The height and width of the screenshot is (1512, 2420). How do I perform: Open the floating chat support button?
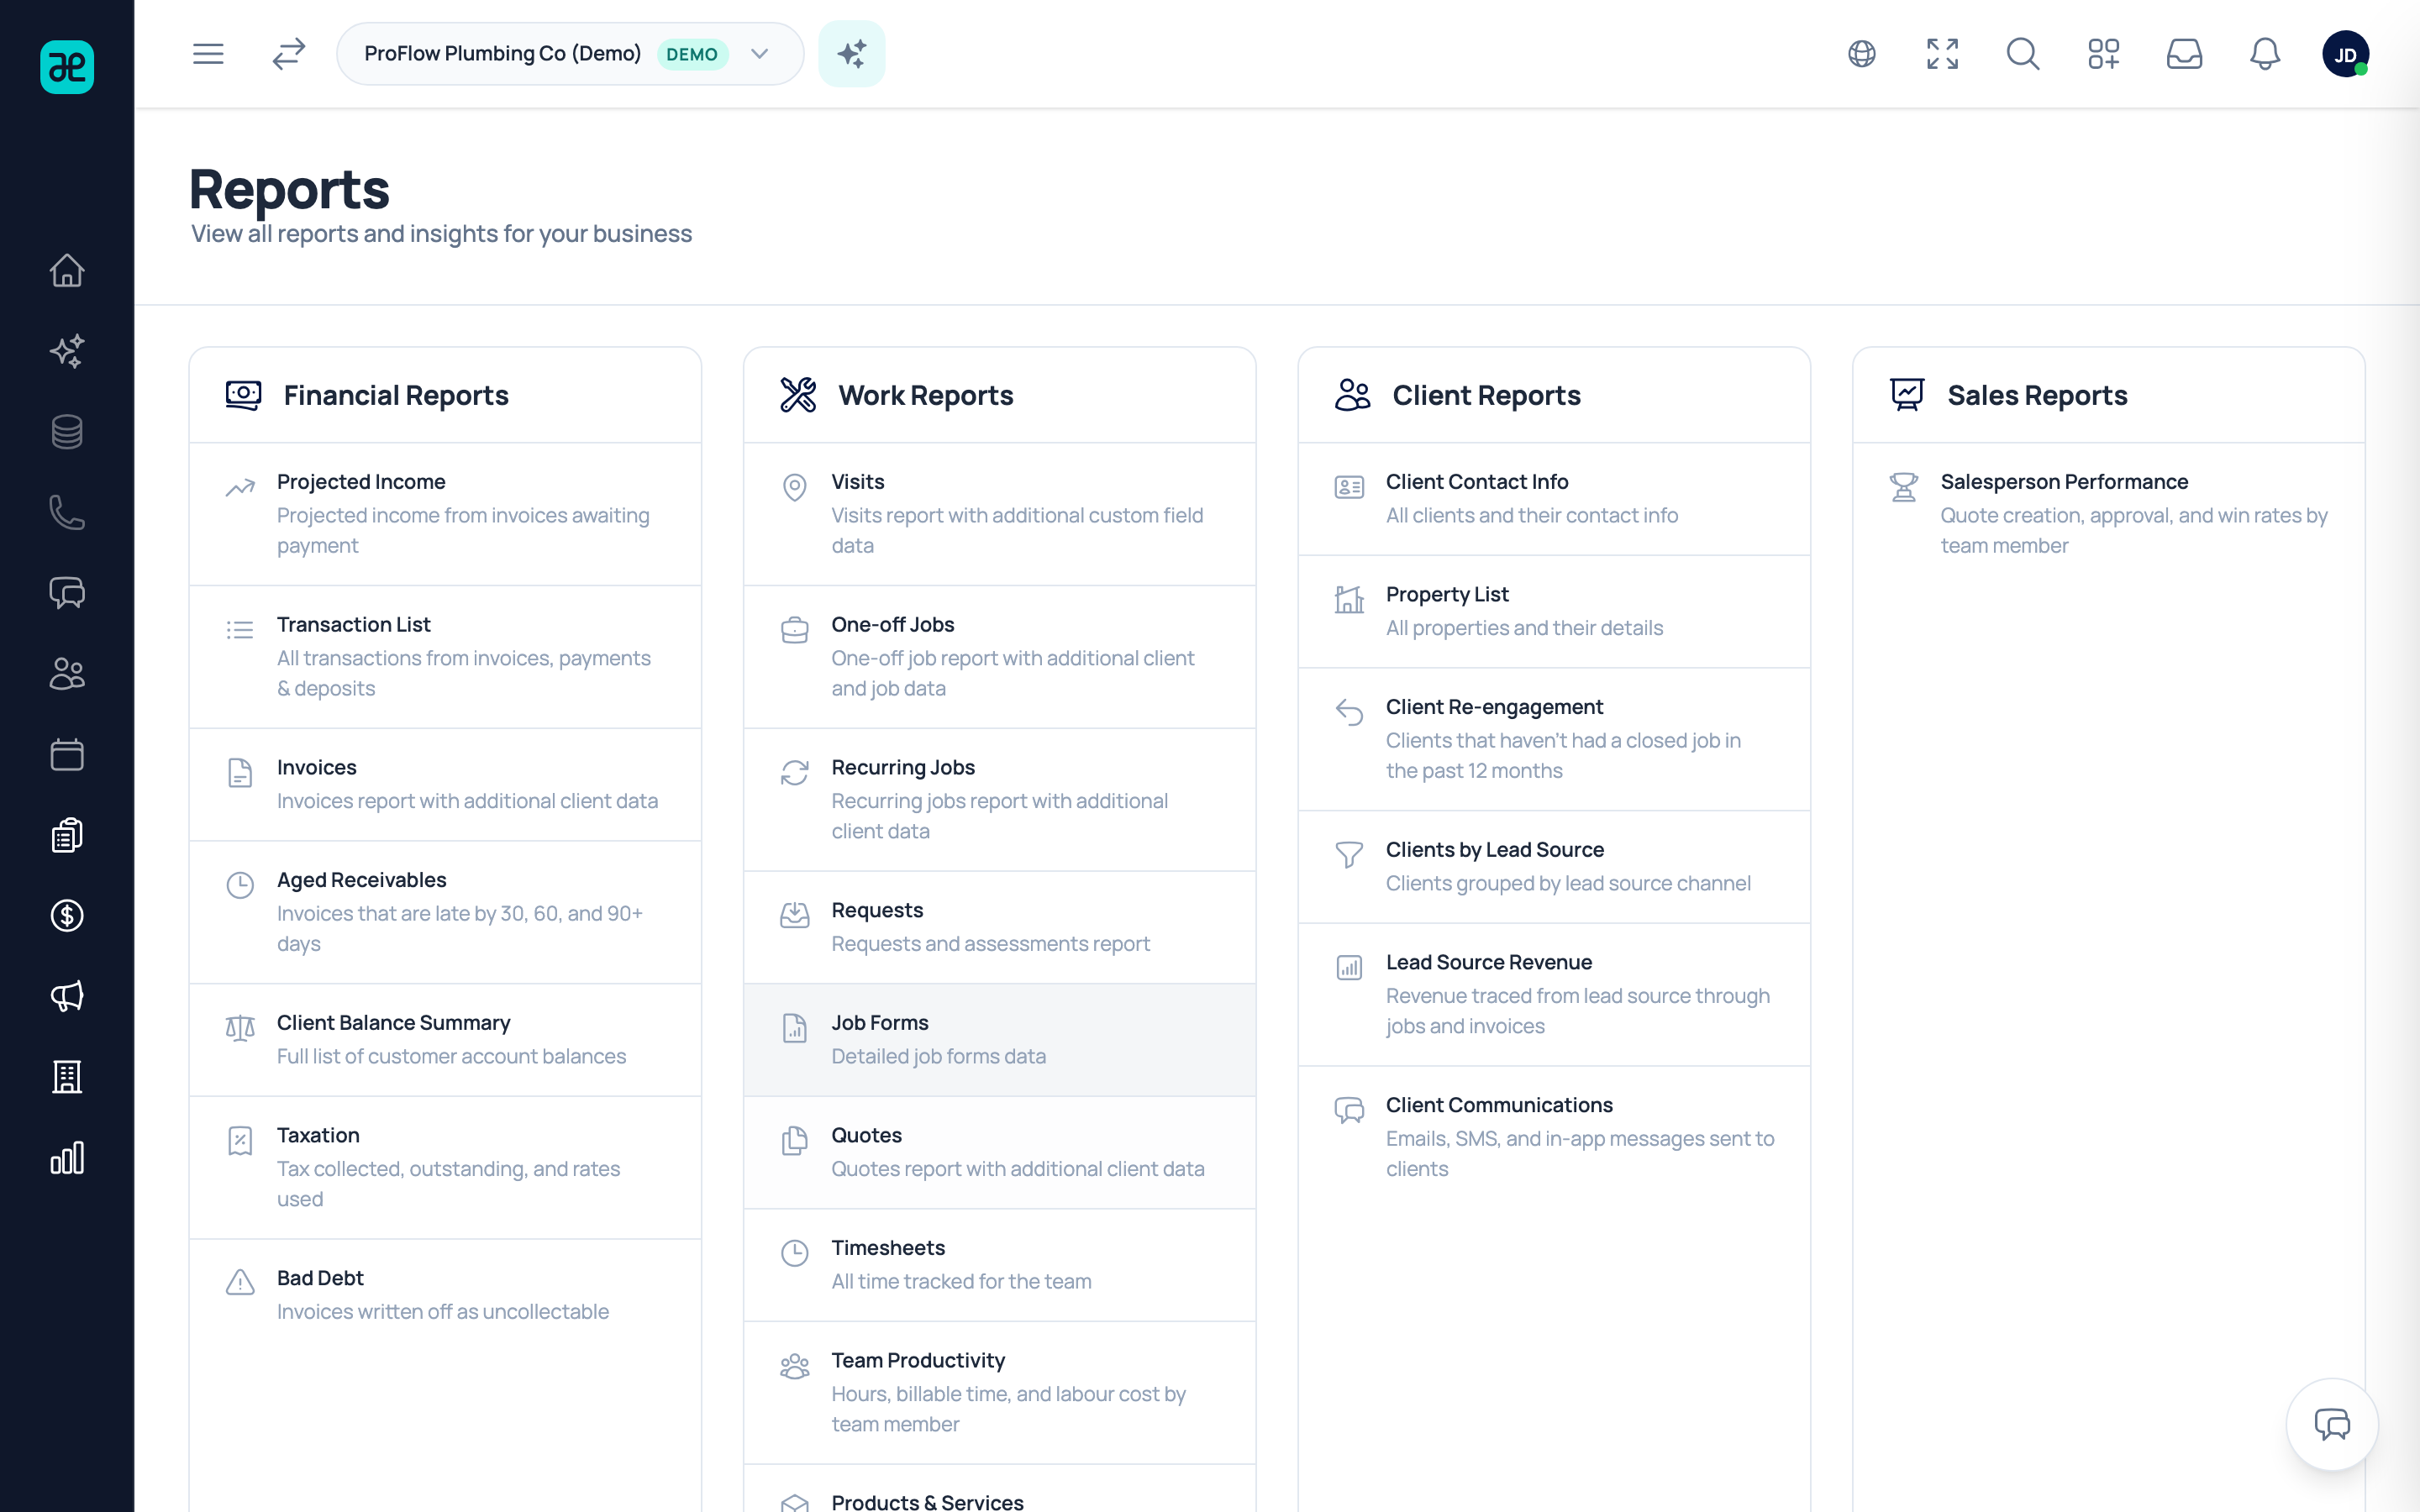2332,1424
